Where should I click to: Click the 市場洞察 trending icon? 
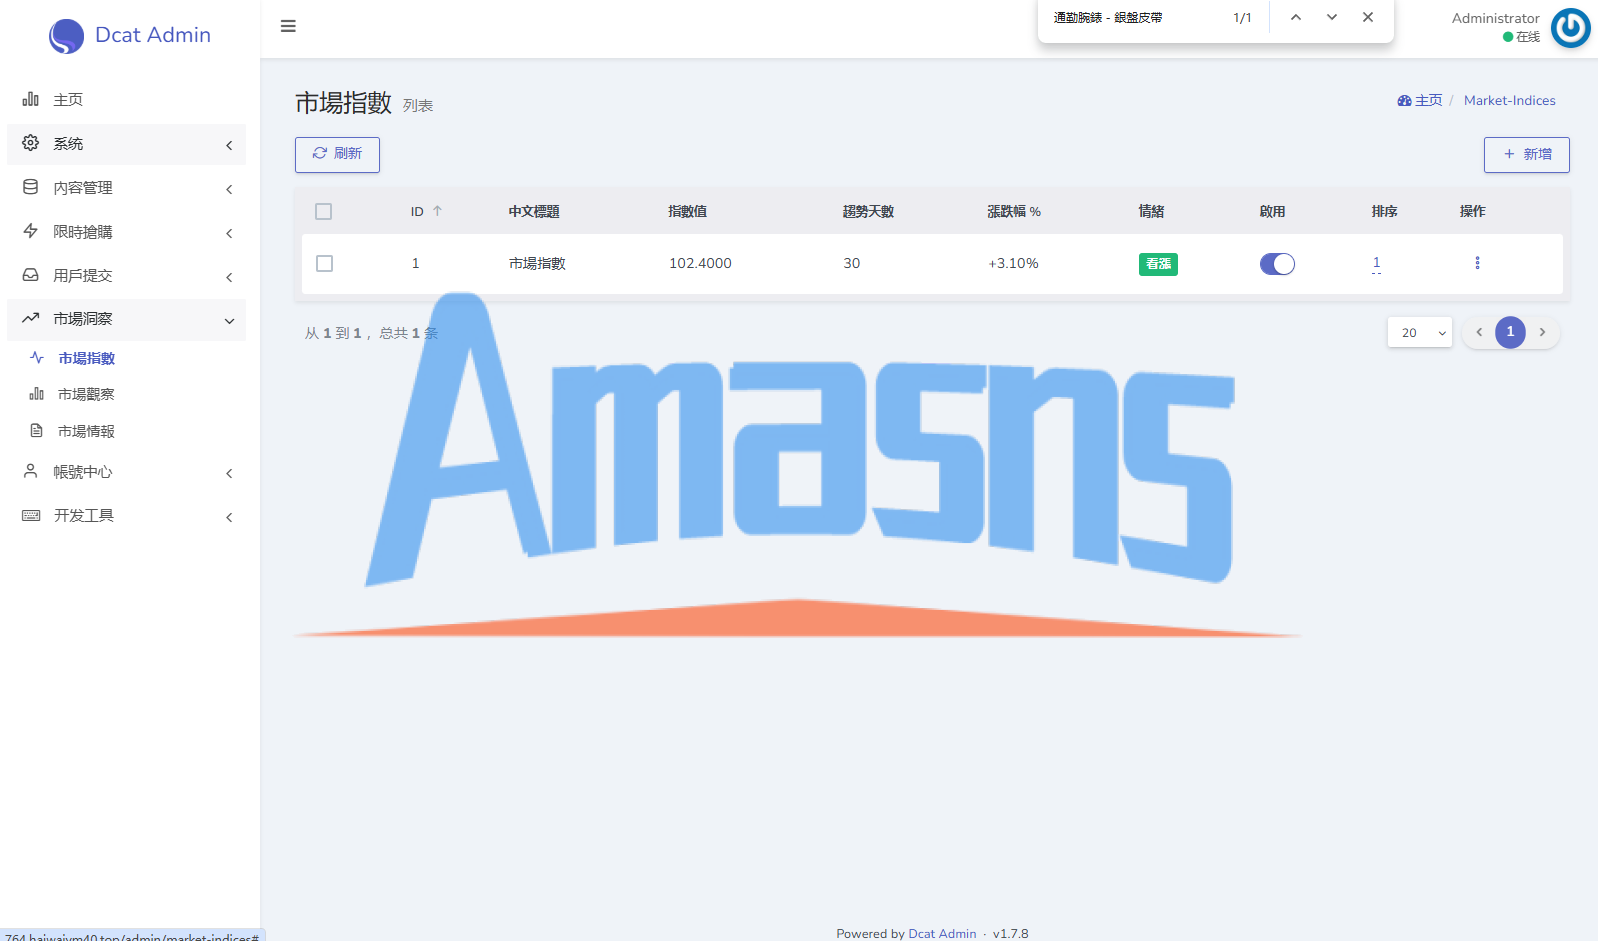coord(31,318)
